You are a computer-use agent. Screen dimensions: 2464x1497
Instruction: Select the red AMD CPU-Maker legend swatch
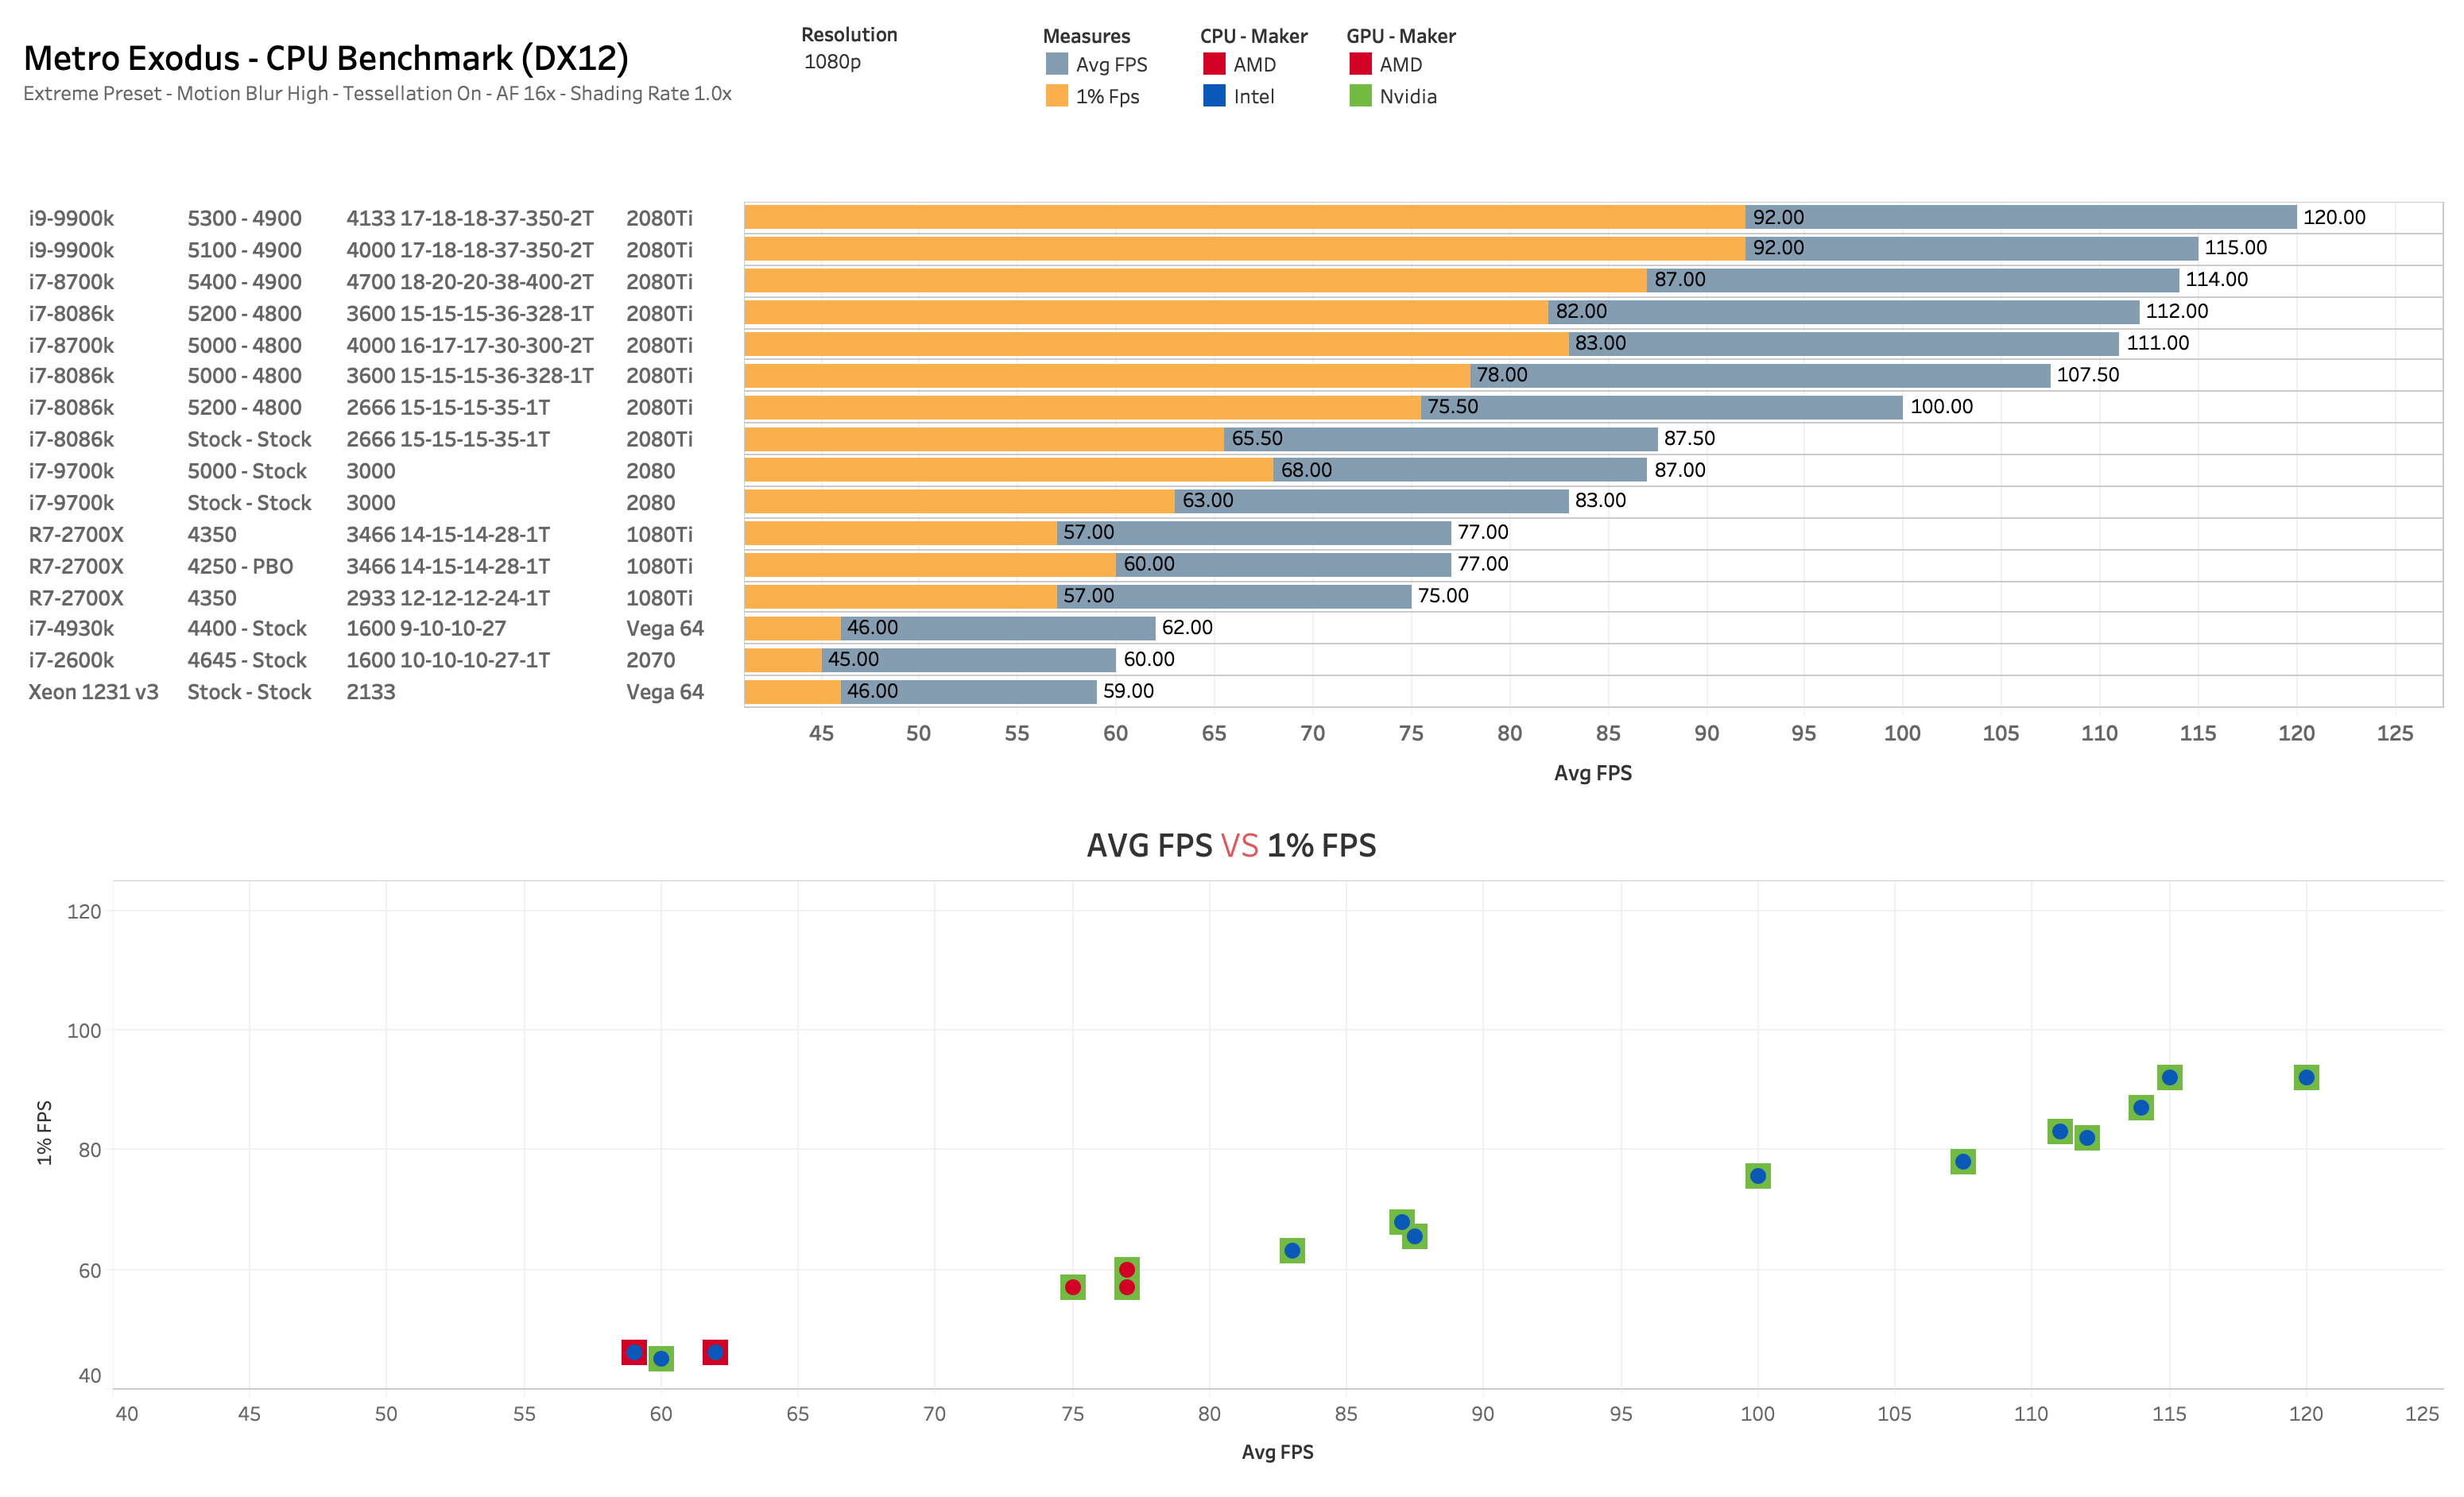point(1213,64)
